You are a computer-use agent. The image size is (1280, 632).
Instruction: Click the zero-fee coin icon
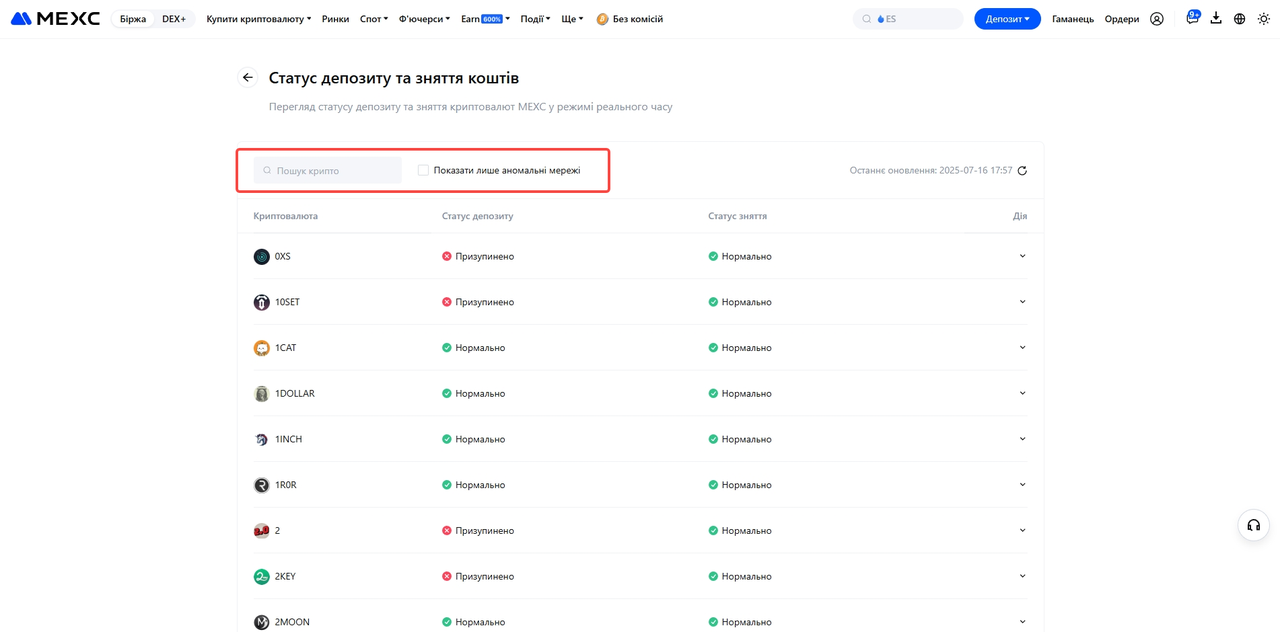[x=602, y=19]
